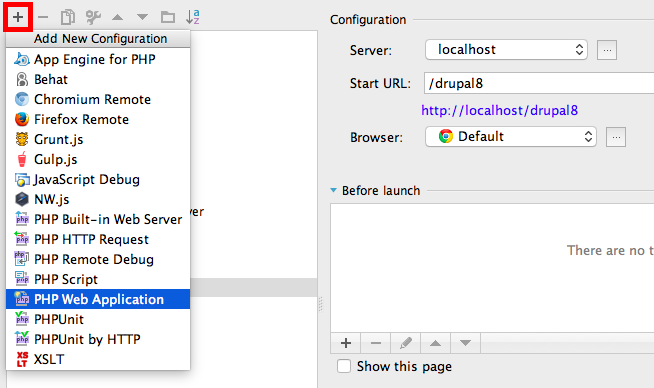Open the Server dropdown showing localhost
Screen dimensions: 654x388
tap(506, 50)
